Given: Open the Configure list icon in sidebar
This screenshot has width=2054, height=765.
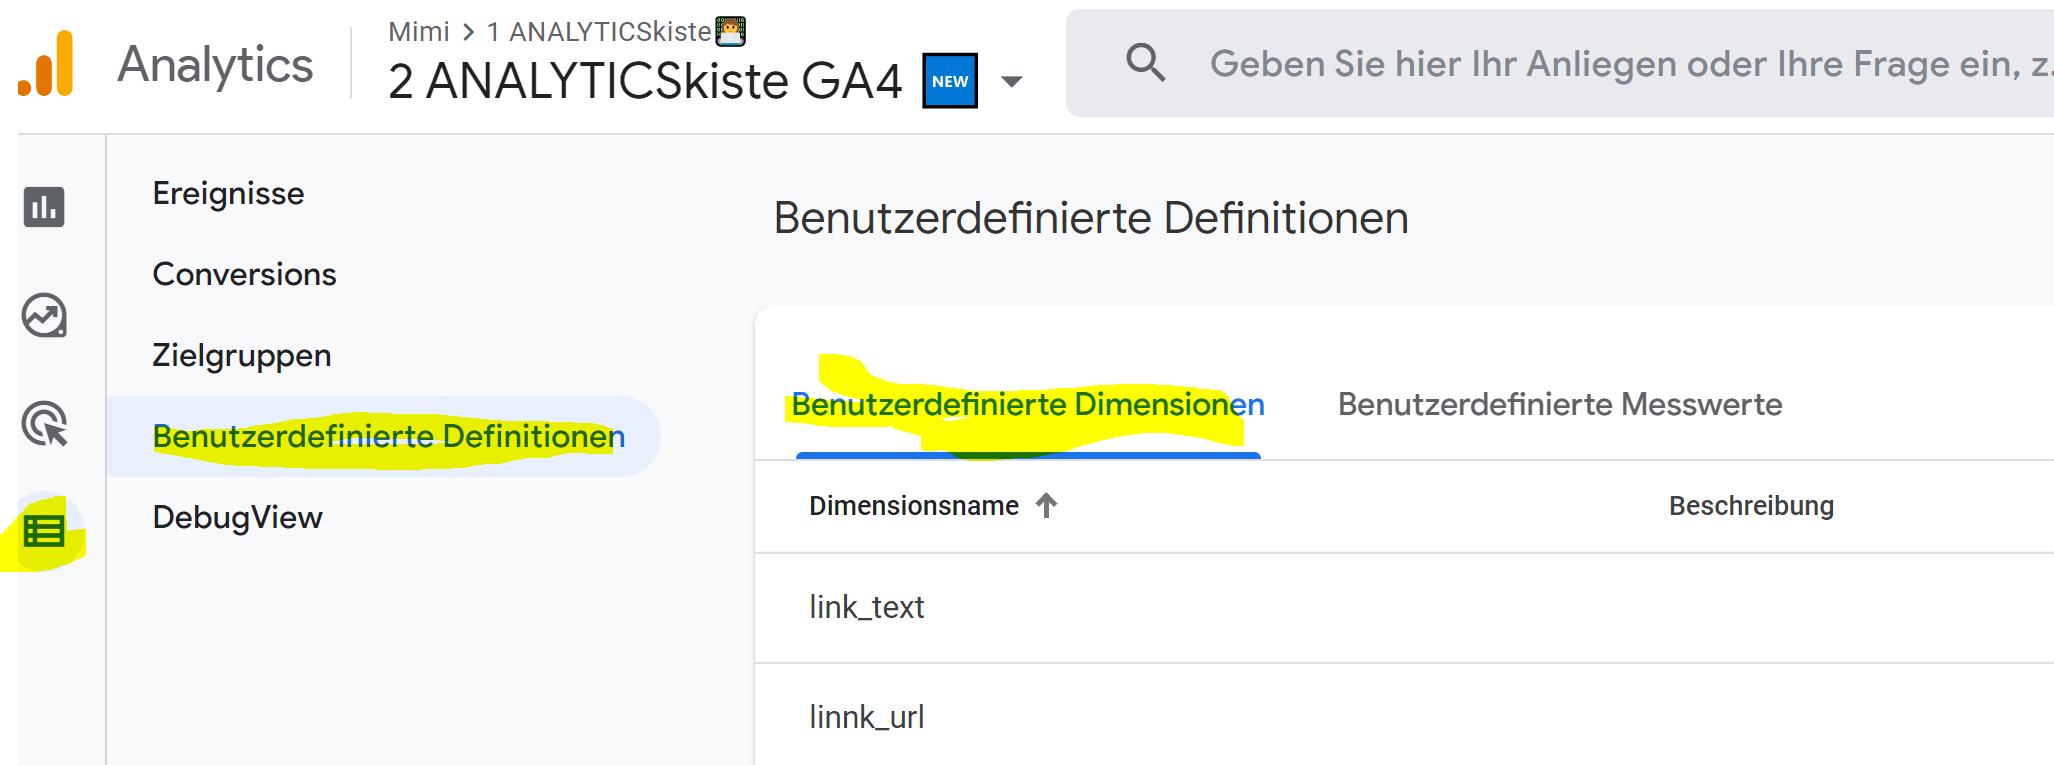Looking at the screenshot, I should pyautogui.click(x=44, y=531).
